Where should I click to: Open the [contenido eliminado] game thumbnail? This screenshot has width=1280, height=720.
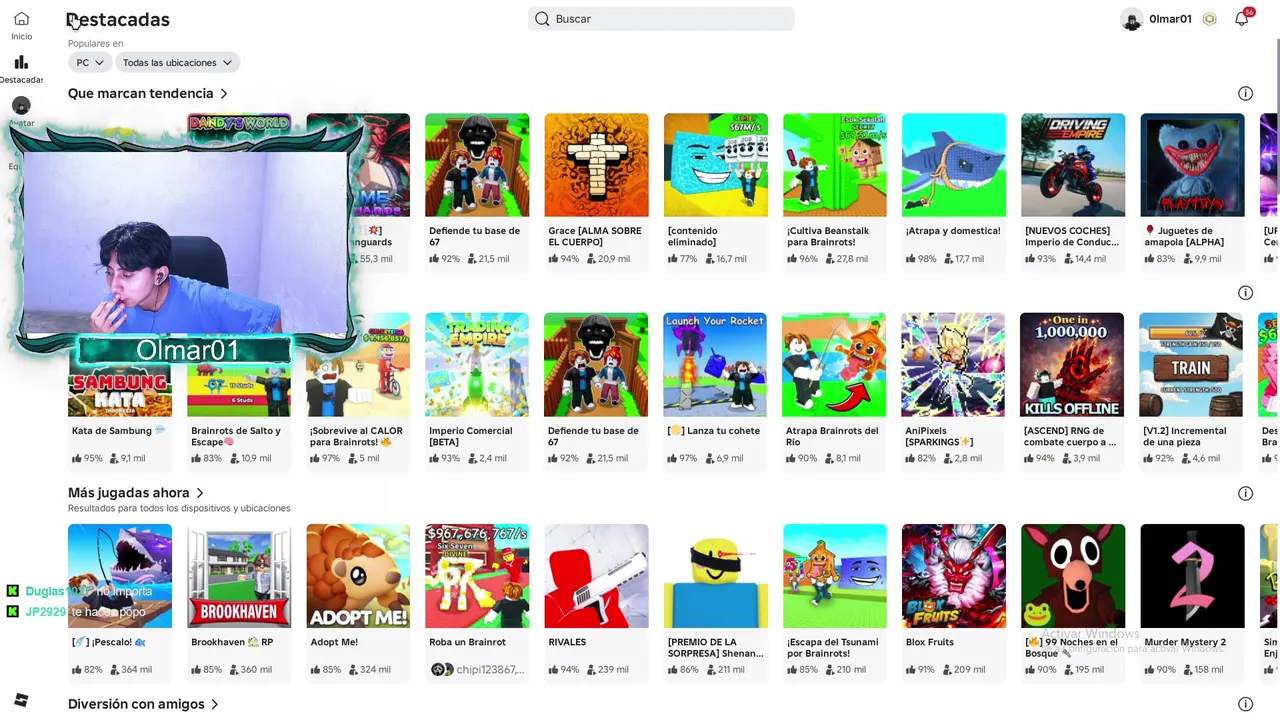[x=716, y=165]
